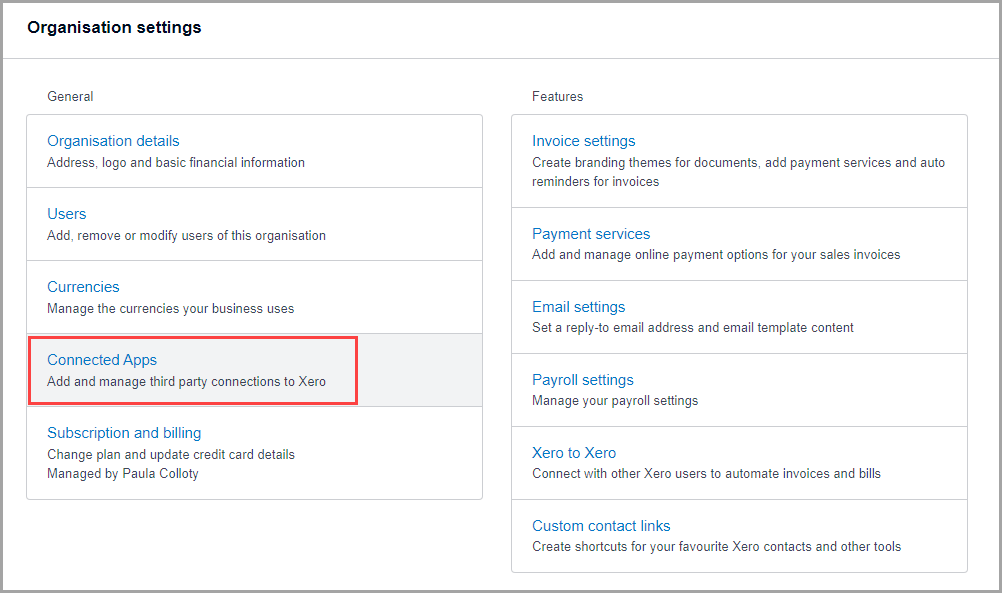Click the 'Organisation settings' page title
The image size is (1002, 593).
point(114,27)
